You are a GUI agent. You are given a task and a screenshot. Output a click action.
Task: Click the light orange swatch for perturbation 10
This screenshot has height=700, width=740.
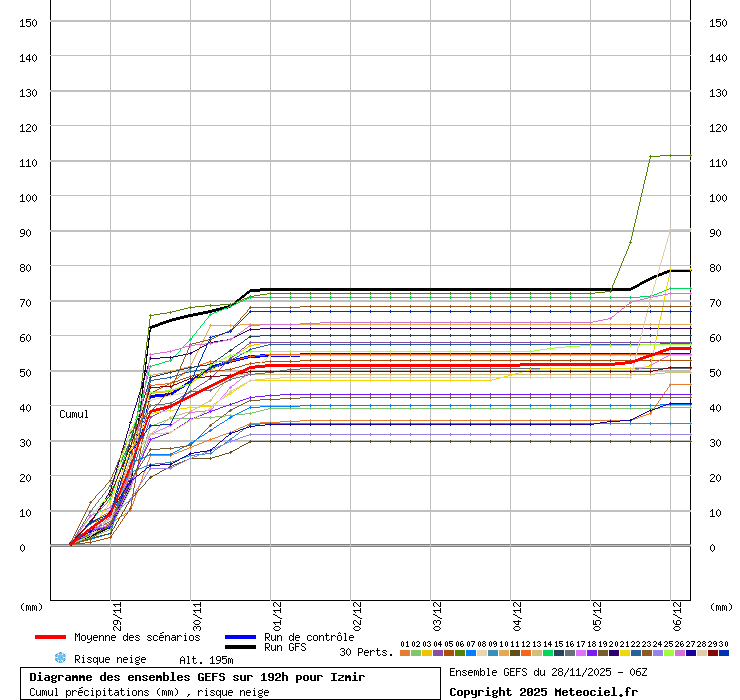pyautogui.click(x=504, y=653)
